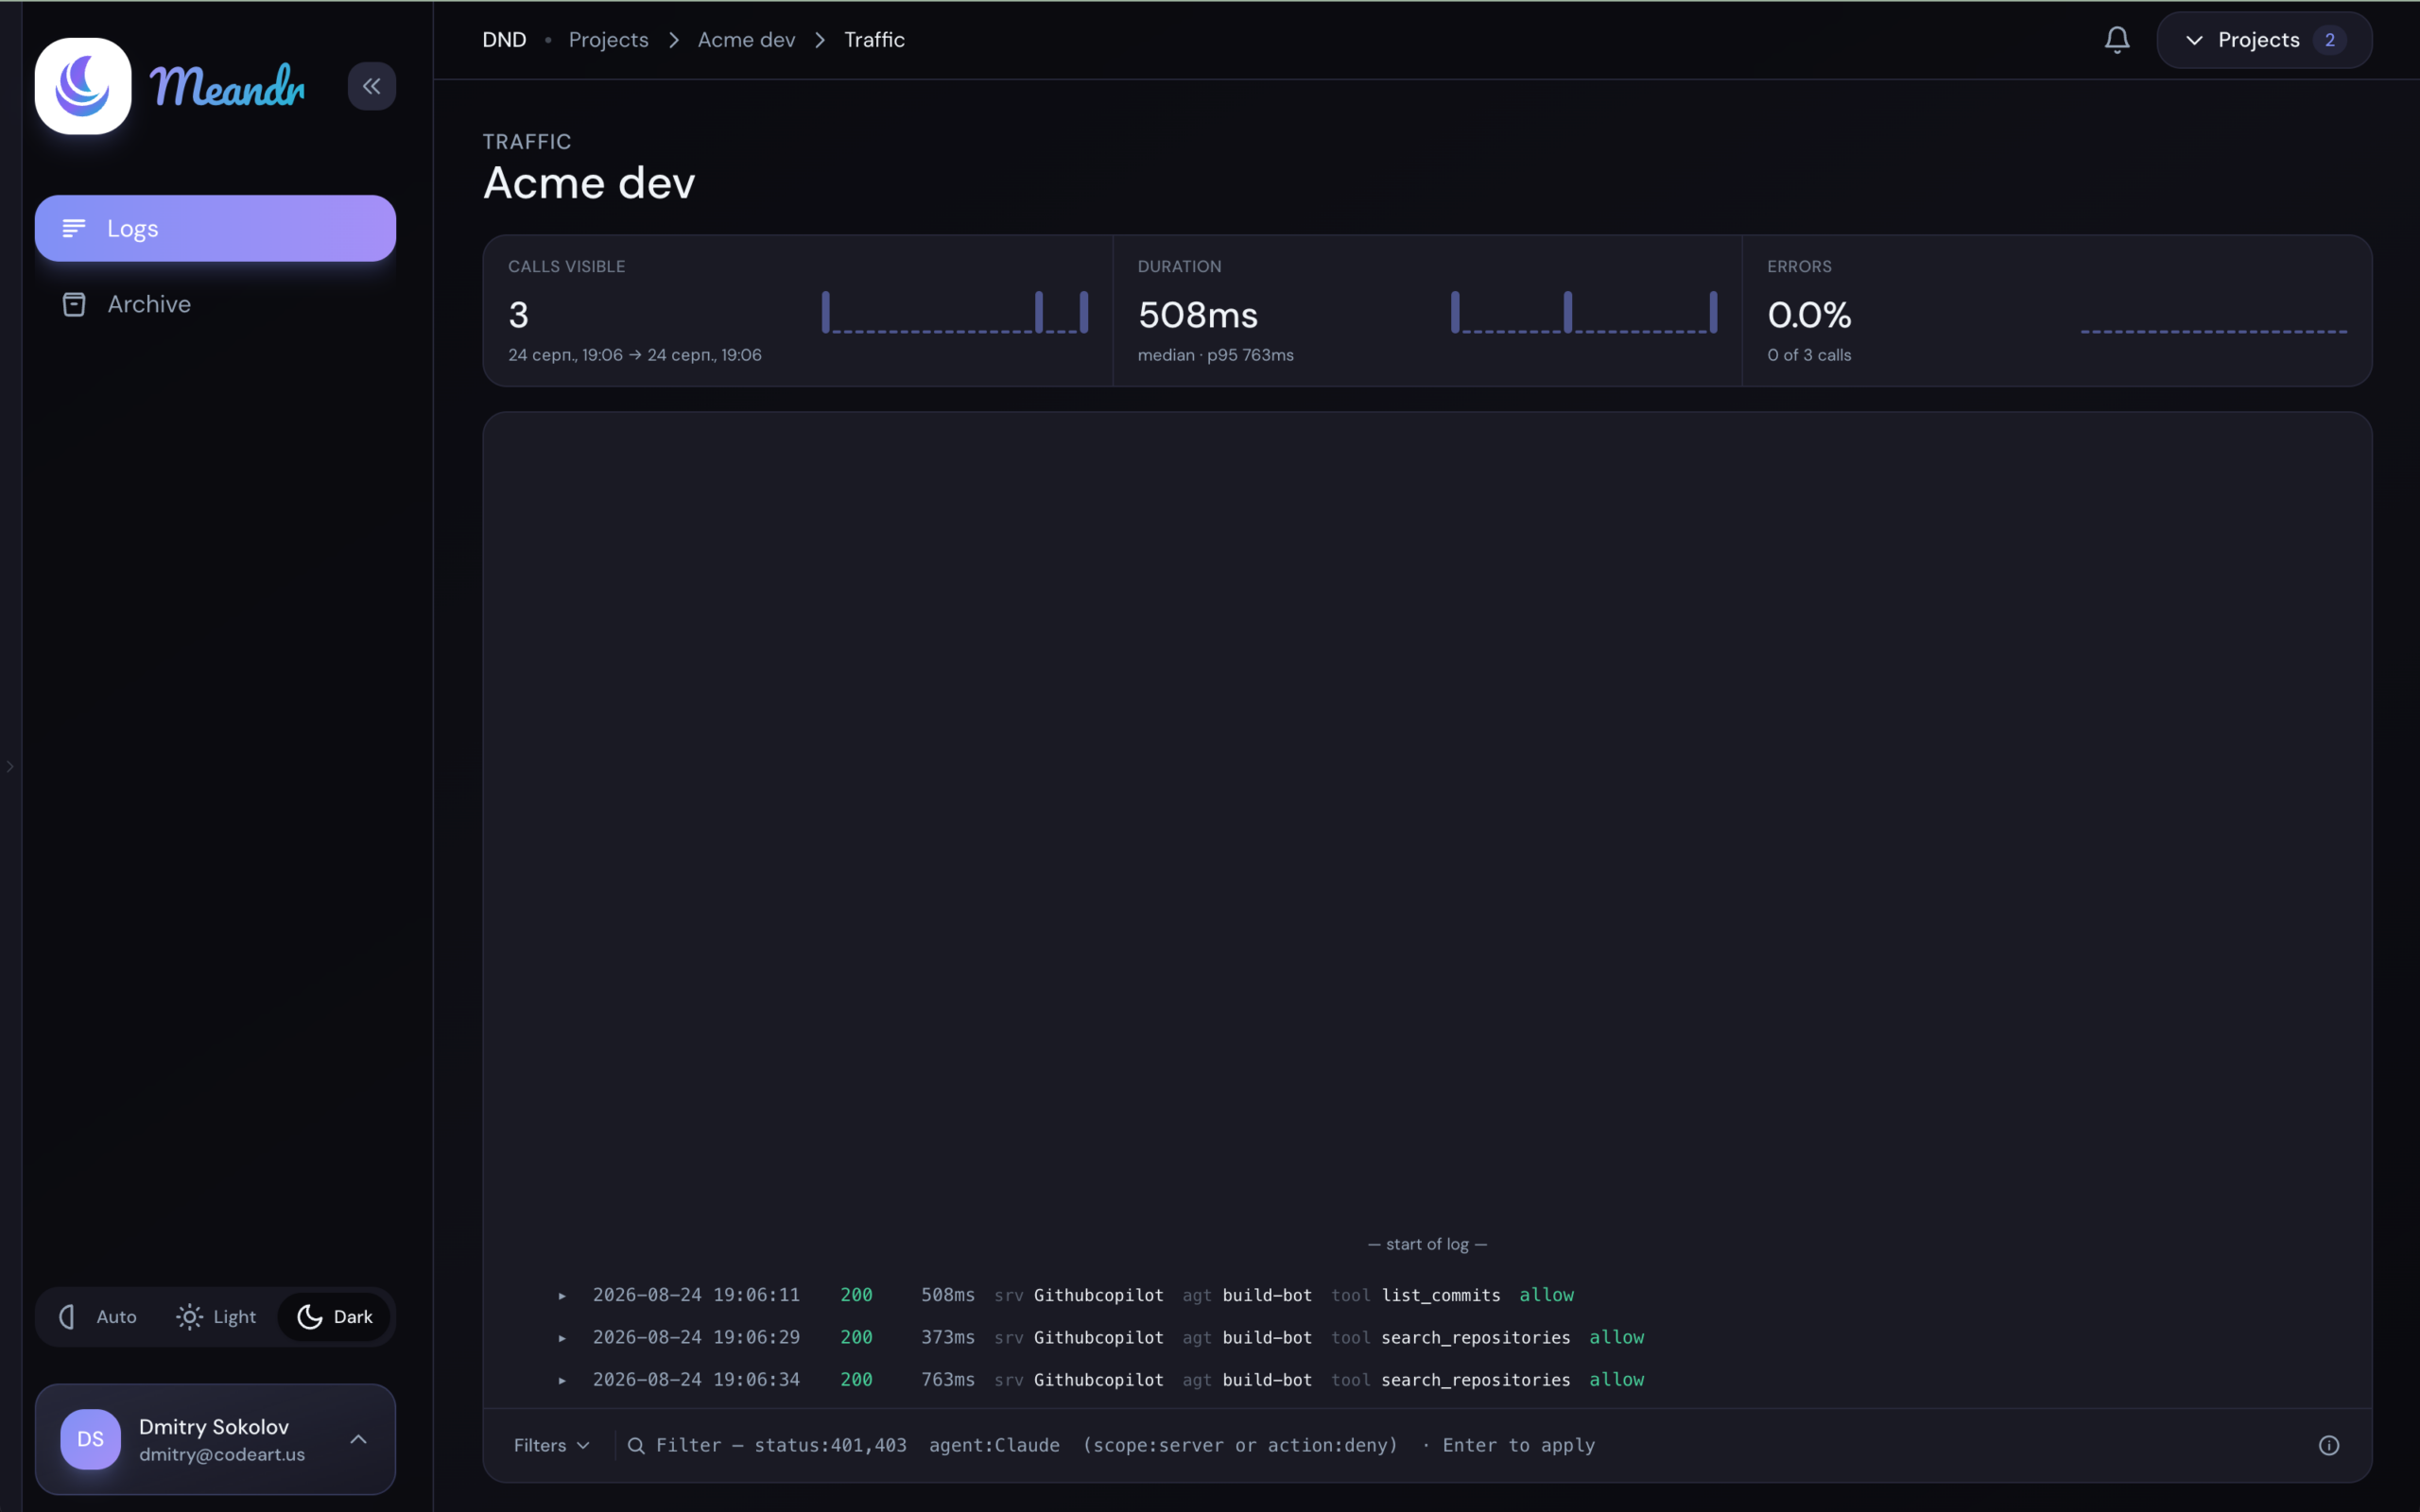Go to the Acme dev breadcrumb
Image resolution: width=2420 pixels, height=1512 pixels.
click(746, 40)
